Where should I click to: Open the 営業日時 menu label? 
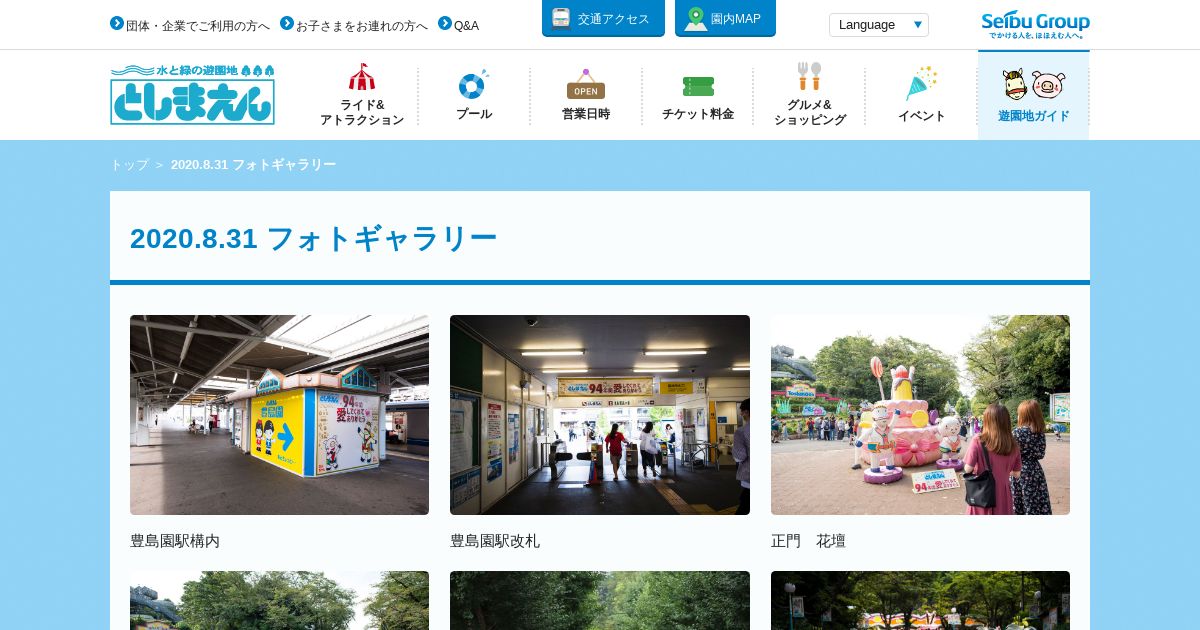[x=586, y=114]
